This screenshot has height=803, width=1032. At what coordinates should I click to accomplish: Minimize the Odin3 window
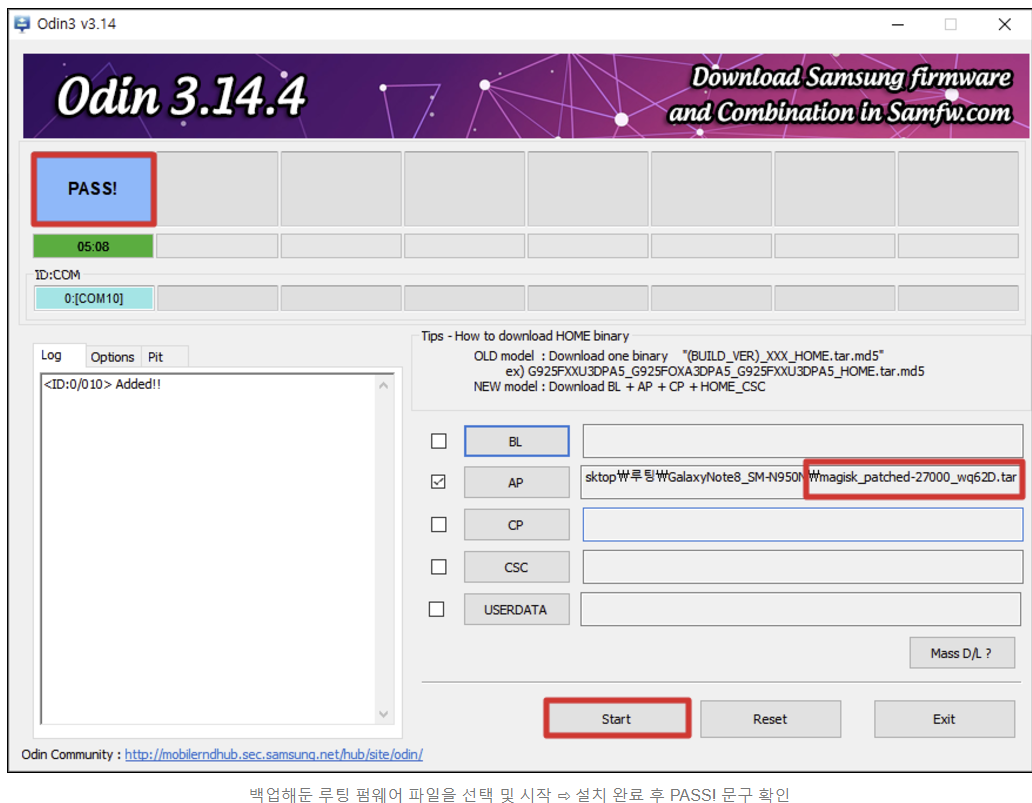click(x=898, y=24)
